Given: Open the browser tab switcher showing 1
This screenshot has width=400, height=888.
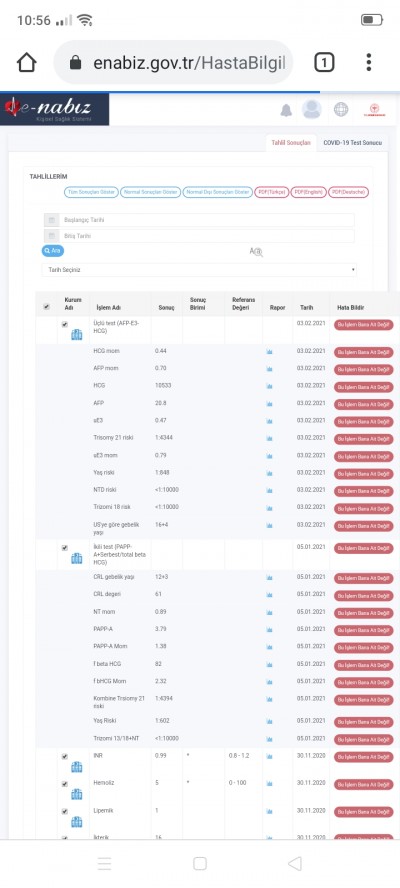Looking at the screenshot, I should (324, 62).
